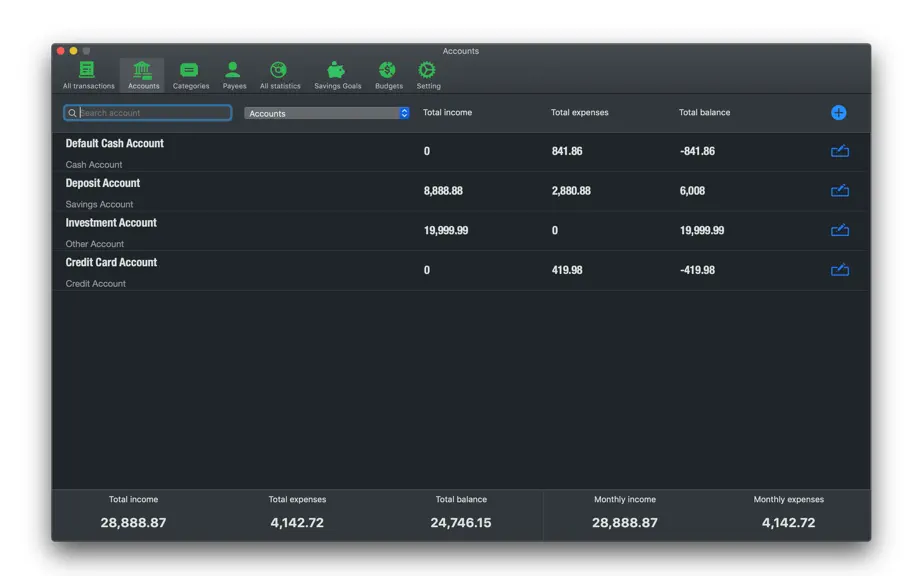
Task: Select the Default Cash Account row
Action: [x=460, y=152]
